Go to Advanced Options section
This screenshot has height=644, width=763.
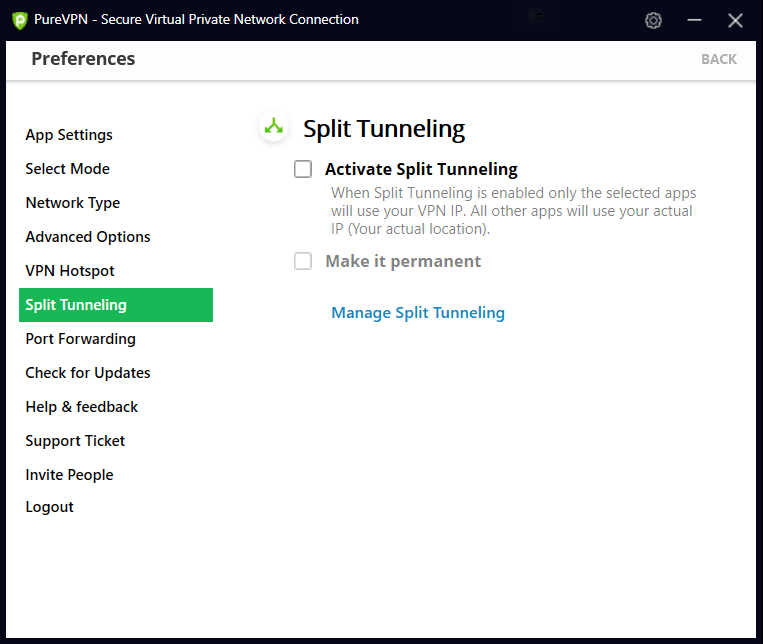88,237
